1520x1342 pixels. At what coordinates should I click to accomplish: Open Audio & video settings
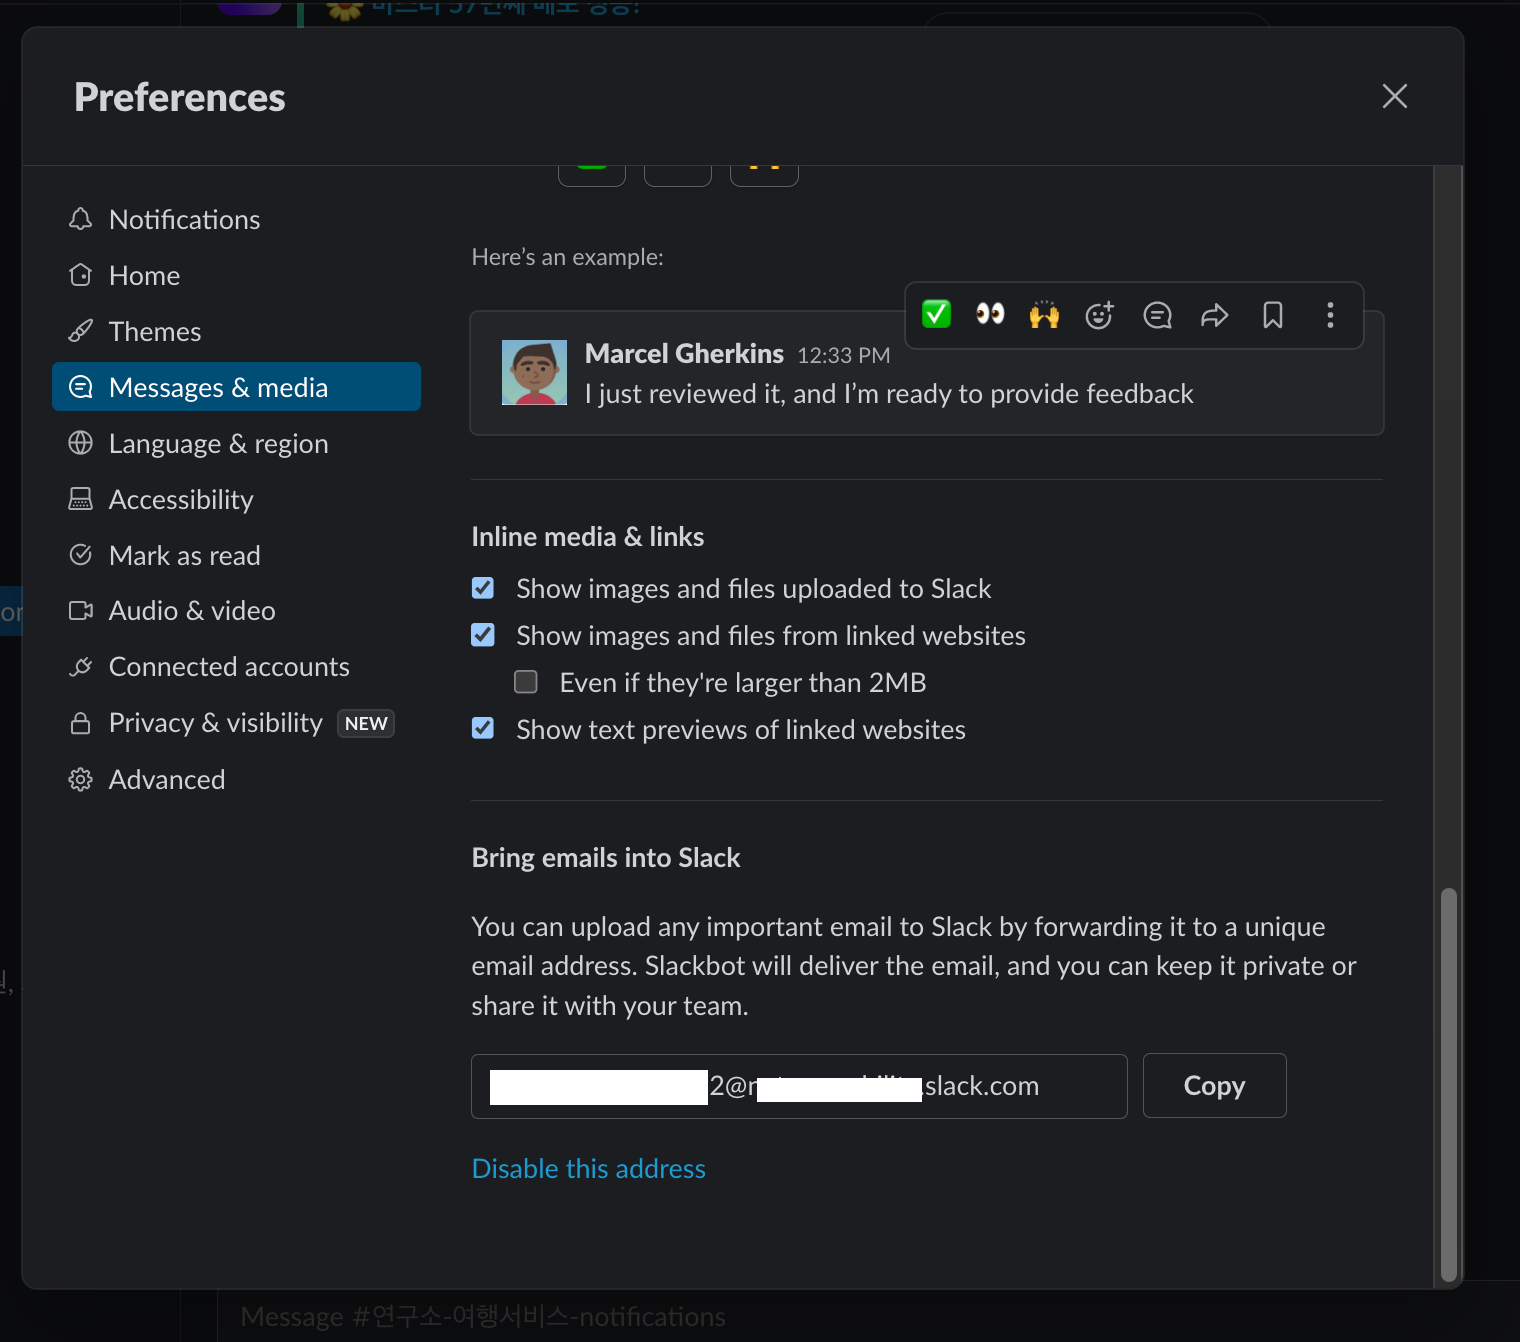[x=236, y=611]
